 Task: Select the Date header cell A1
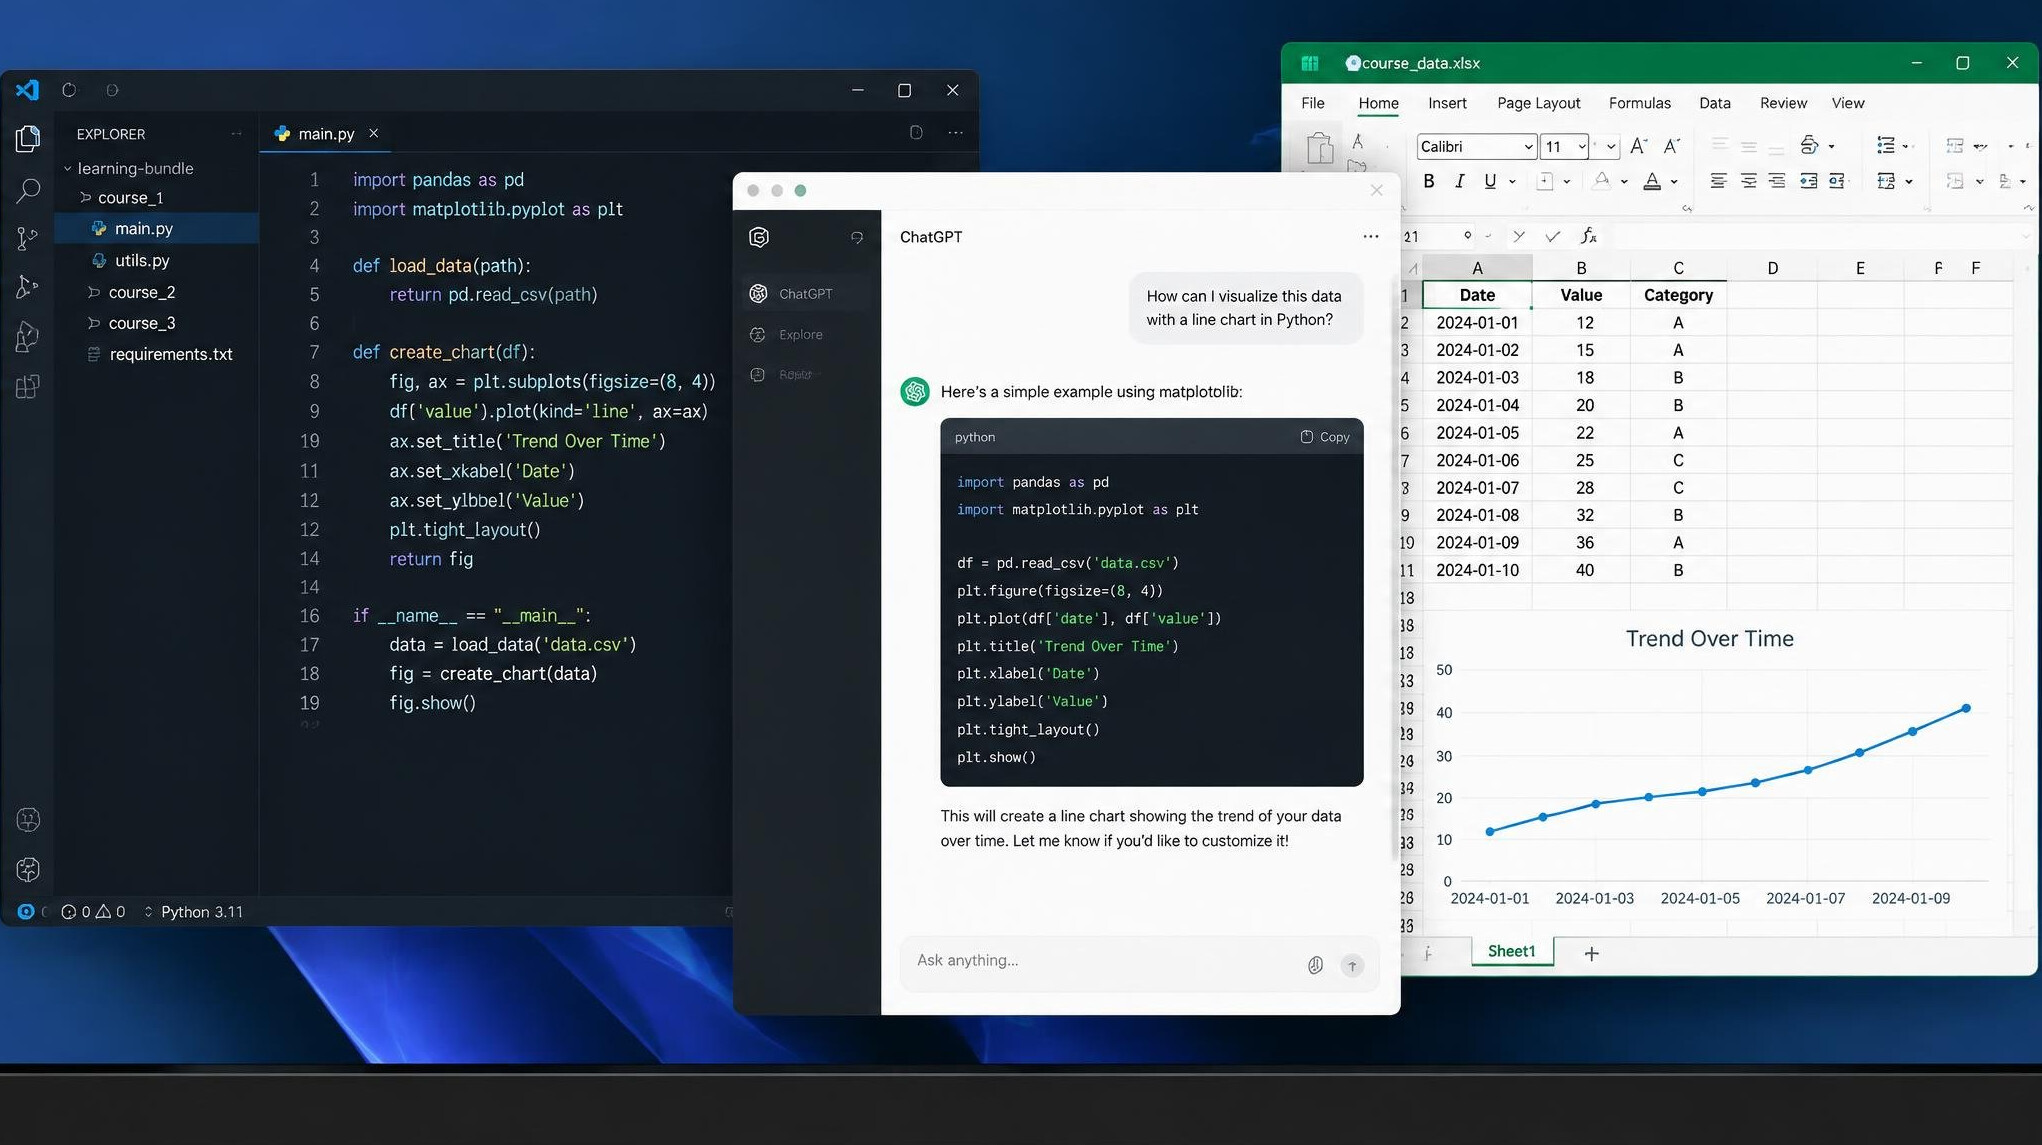click(x=1477, y=295)
